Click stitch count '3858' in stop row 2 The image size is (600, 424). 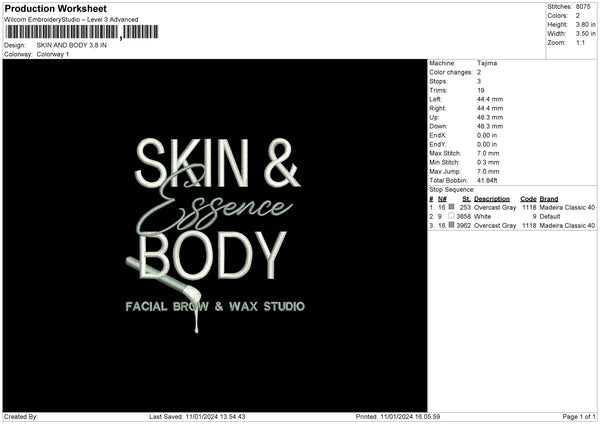coord(463,217)
